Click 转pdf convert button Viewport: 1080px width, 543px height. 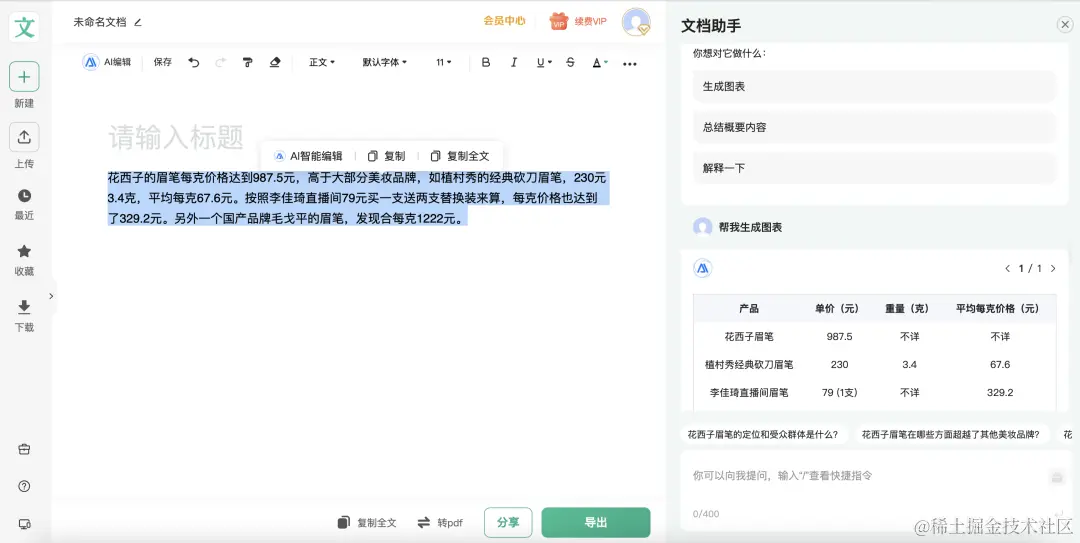coord(440,522)
